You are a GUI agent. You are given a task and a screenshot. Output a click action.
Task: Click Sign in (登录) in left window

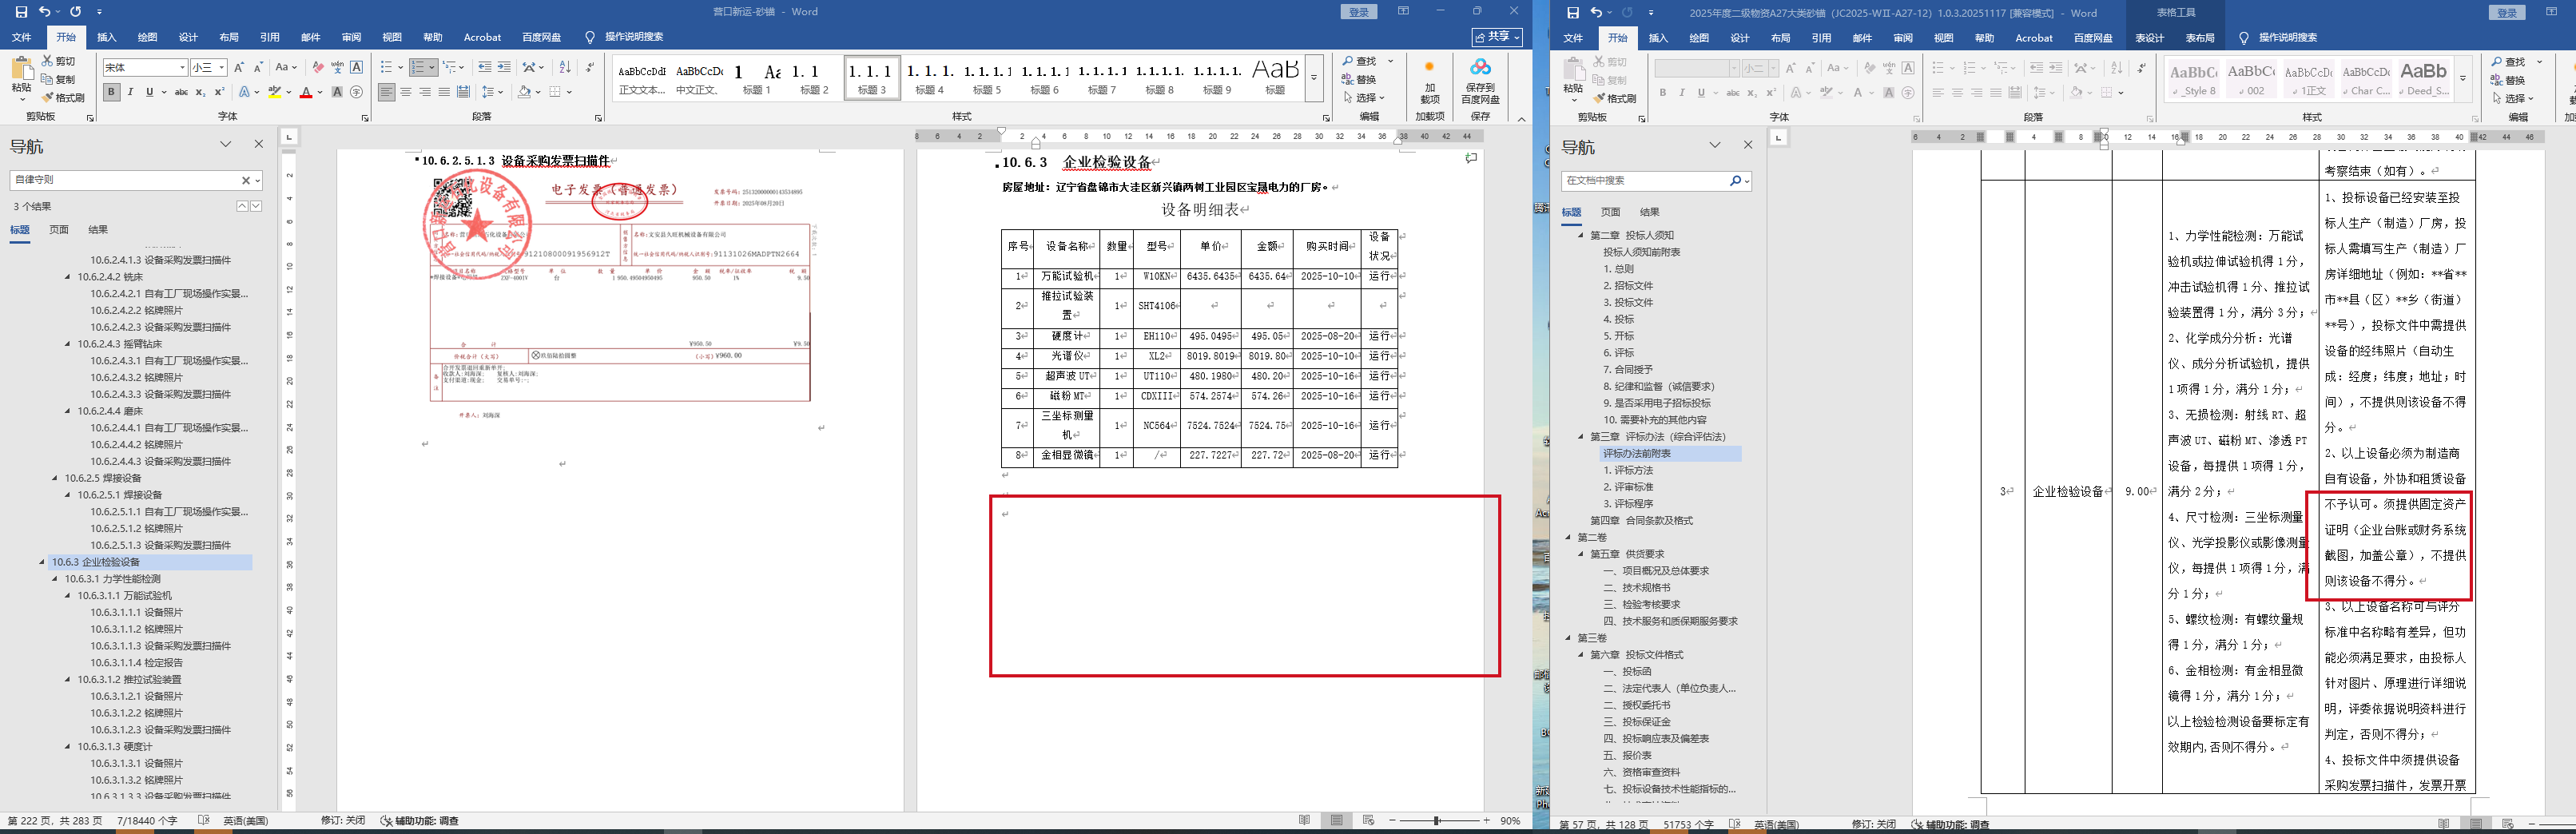(1358, 12)
